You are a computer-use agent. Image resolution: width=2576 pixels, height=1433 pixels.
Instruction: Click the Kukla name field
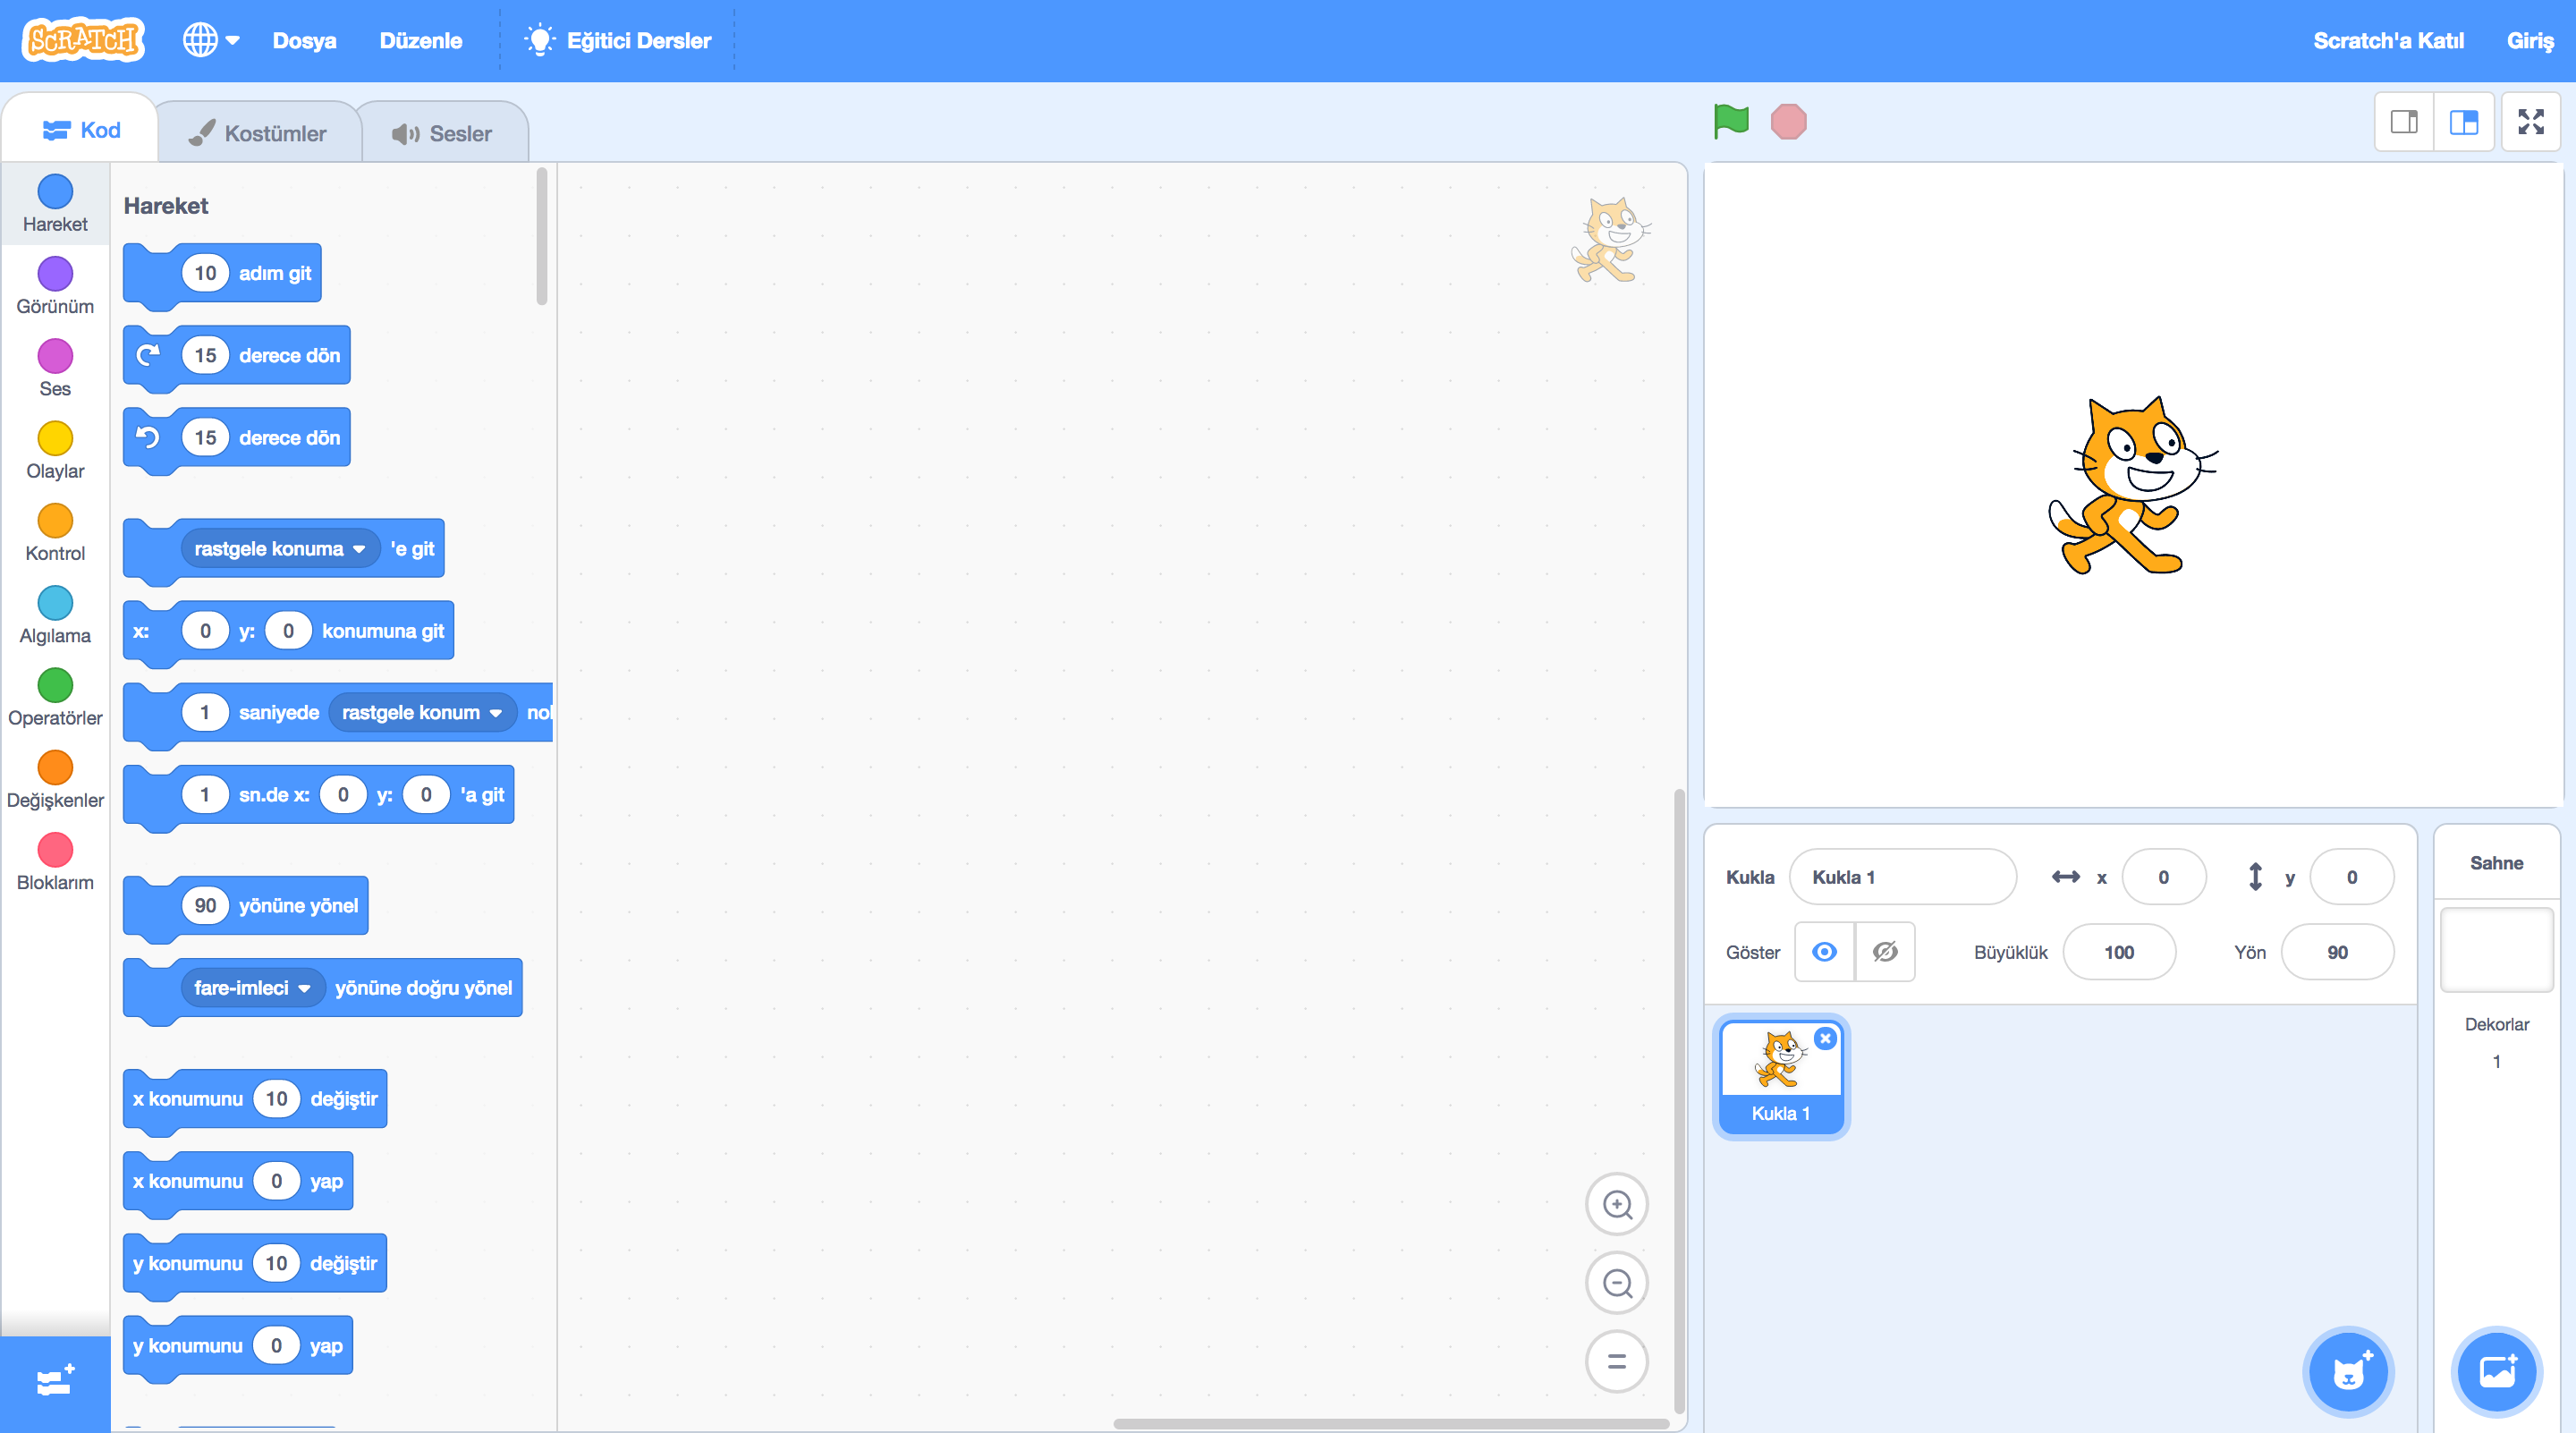coord(1902,877)
